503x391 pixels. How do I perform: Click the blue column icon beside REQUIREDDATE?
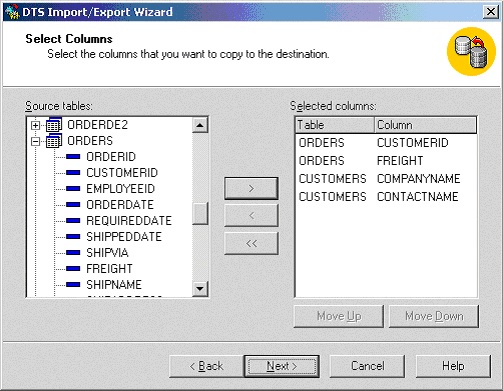pos(73,220)
